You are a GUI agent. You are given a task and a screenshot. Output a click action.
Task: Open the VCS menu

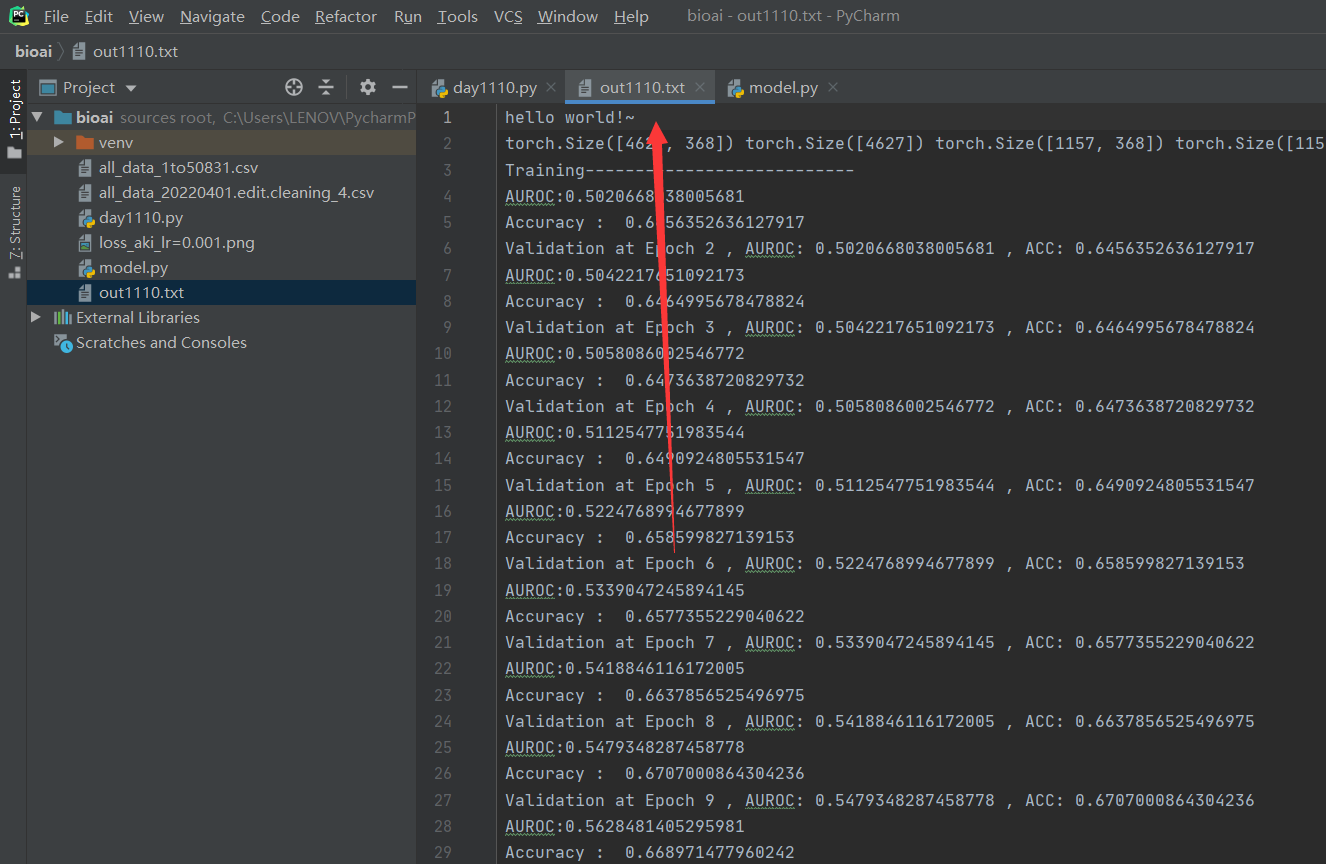click(508, 16)
